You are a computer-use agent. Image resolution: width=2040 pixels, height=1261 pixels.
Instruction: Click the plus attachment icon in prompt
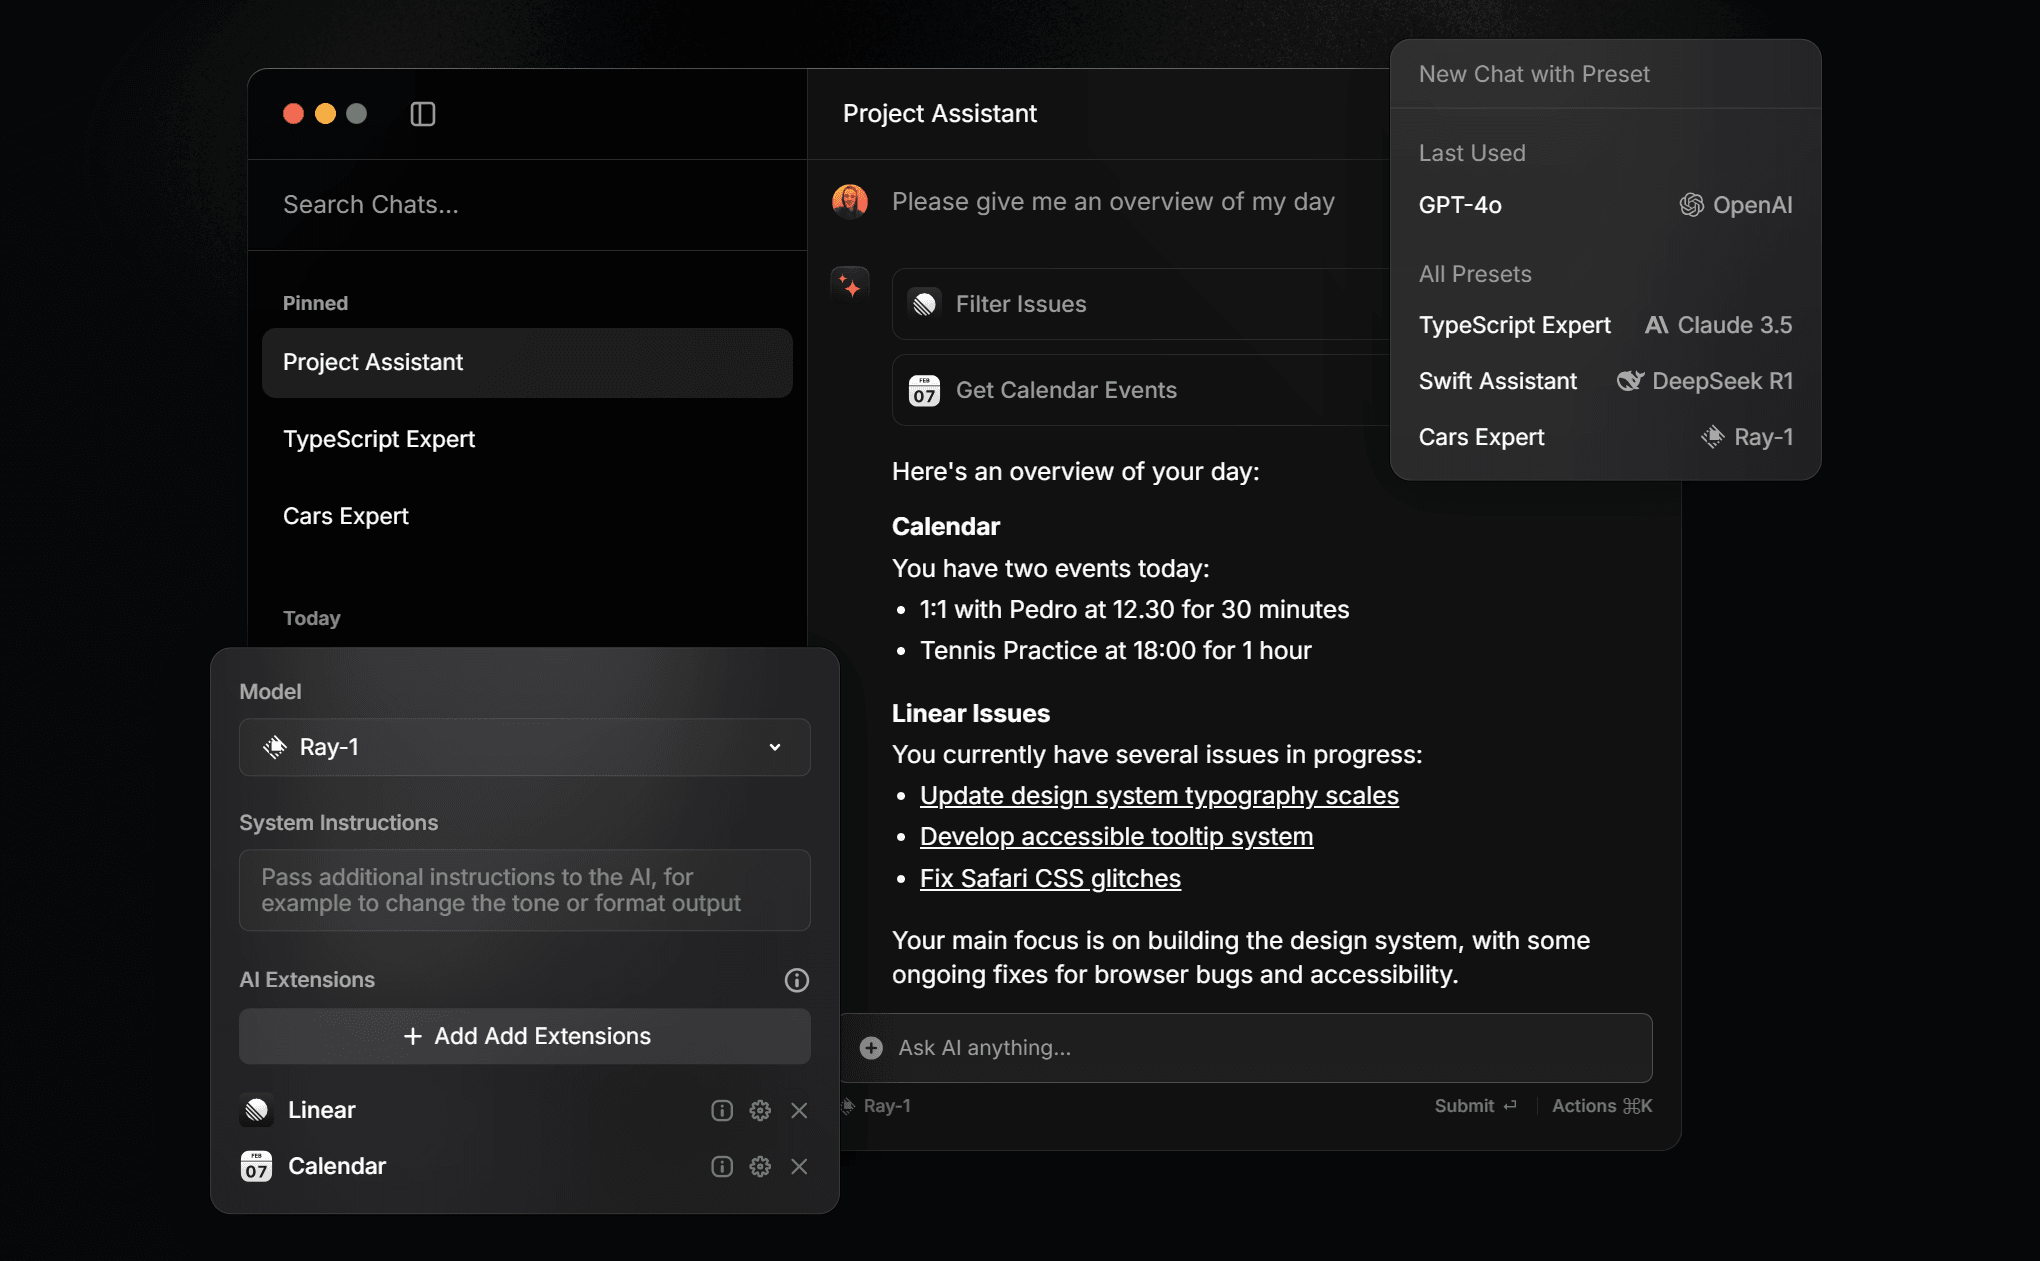[x=871, y=1047]
